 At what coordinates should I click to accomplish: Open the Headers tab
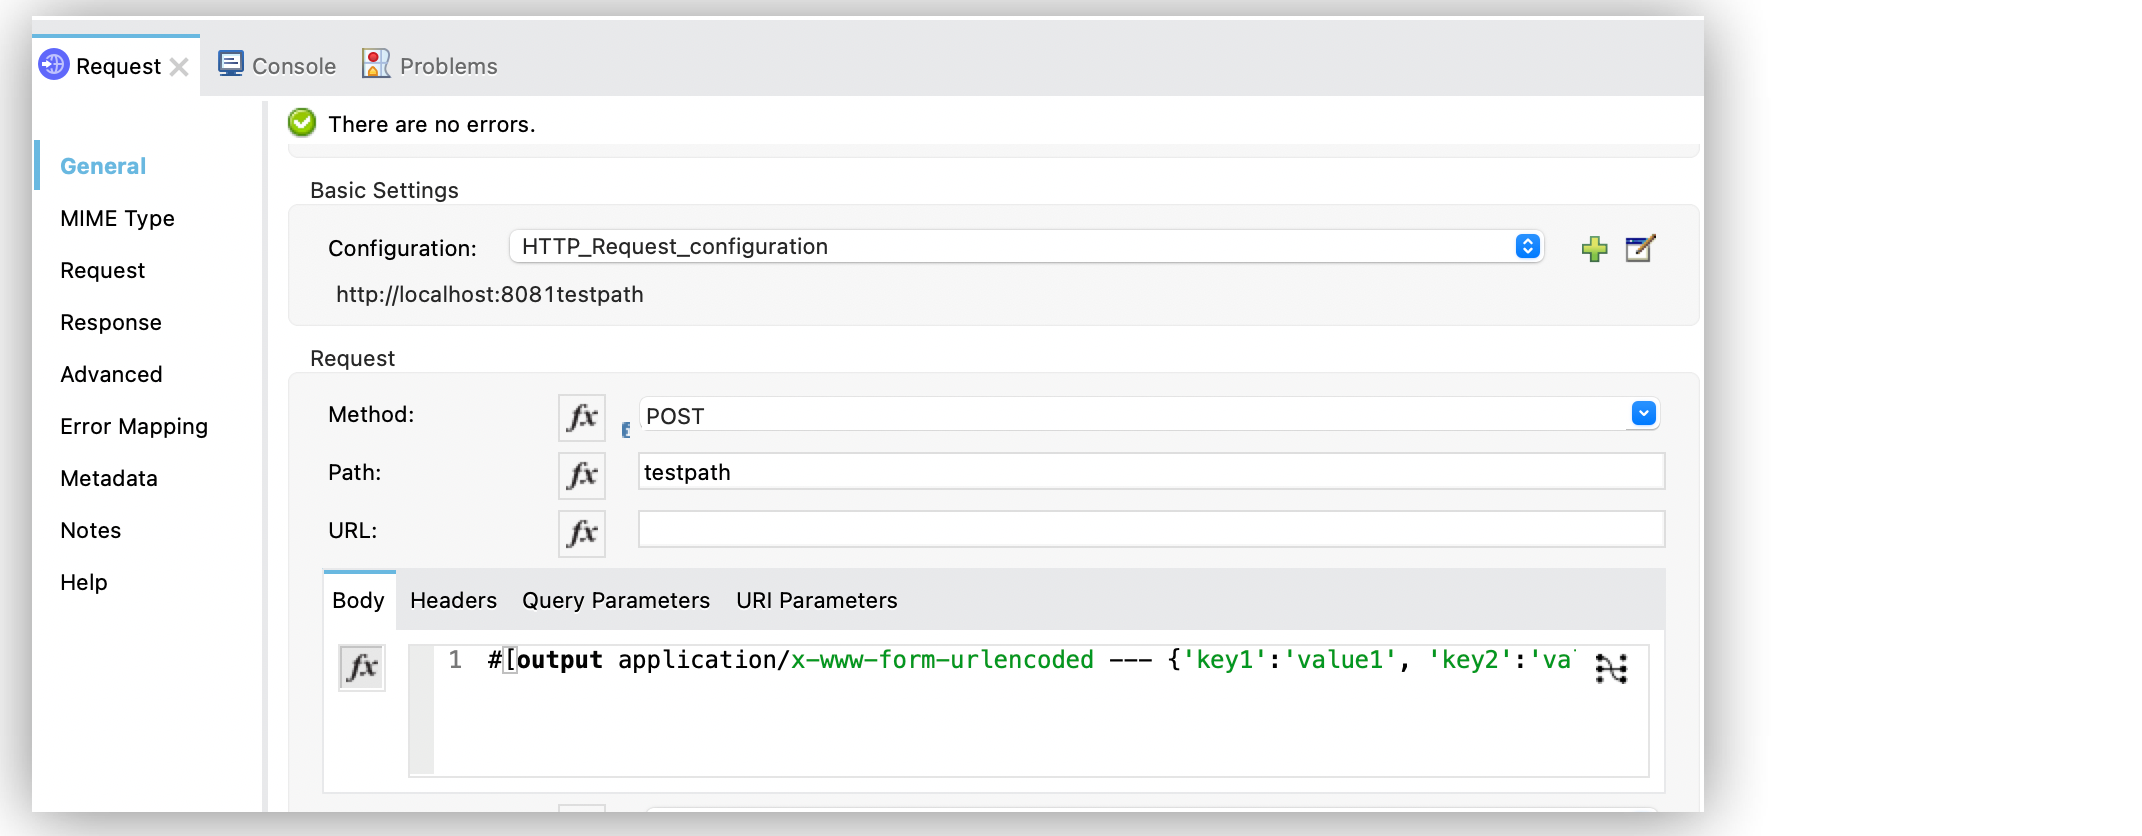(x=453, y=600)
